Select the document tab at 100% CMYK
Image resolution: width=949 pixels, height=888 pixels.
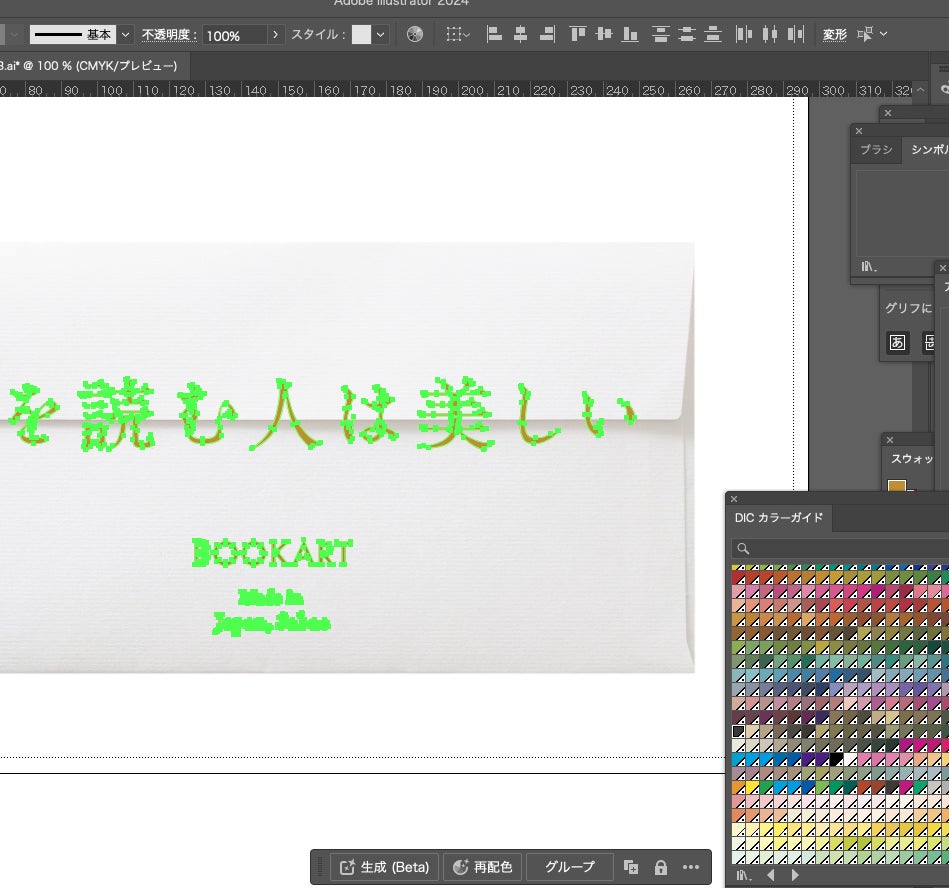click(x=90, y=65)
